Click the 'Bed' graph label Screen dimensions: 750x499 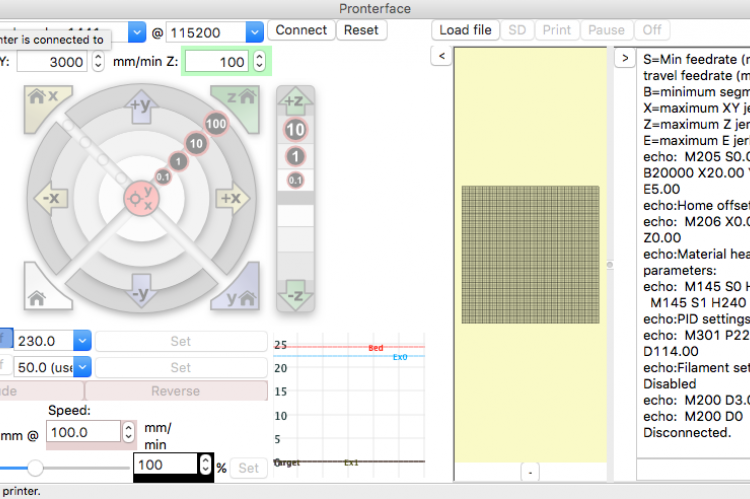pos(376,348)
